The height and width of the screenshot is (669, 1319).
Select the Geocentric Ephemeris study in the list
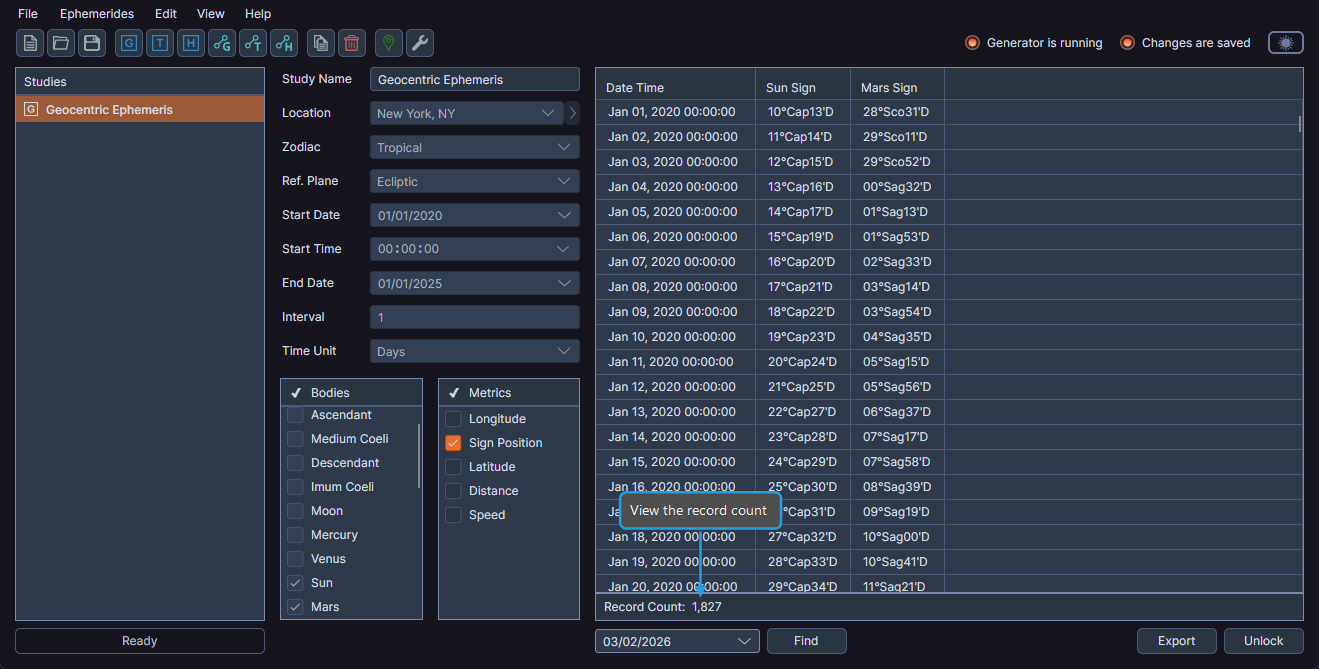(139, 107)
